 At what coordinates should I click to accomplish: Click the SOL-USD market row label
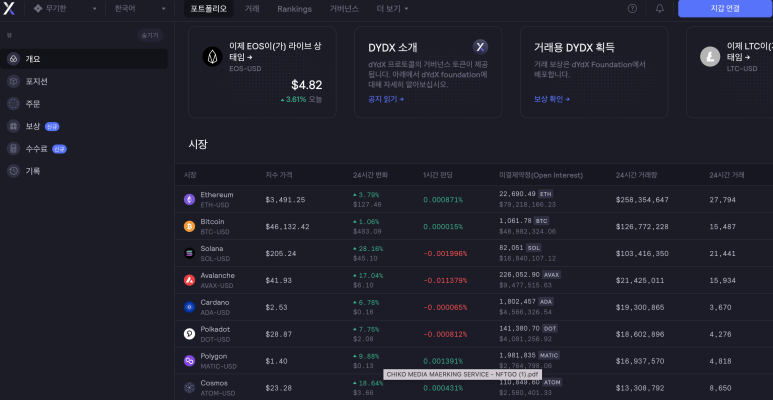[215, 258]
